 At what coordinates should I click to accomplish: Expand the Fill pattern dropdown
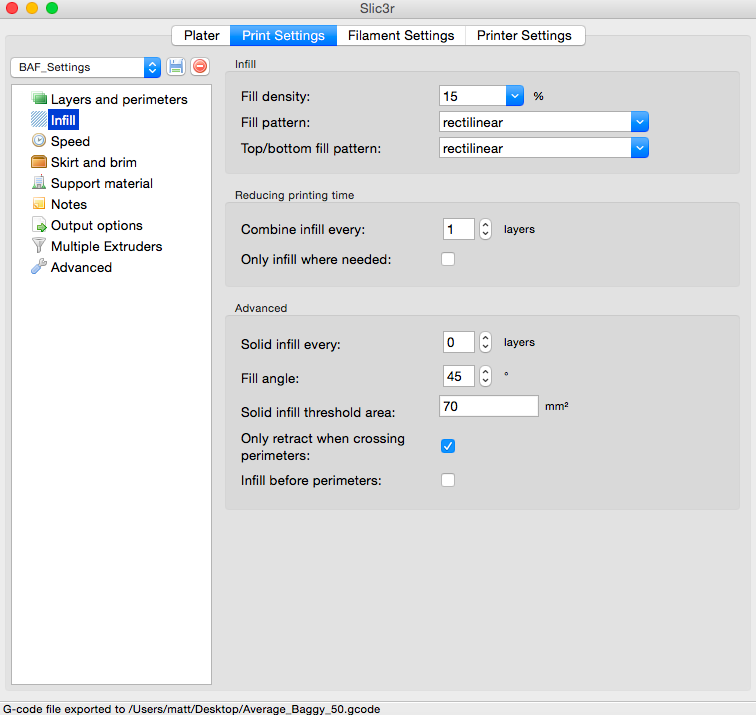[x=640, y=122]
